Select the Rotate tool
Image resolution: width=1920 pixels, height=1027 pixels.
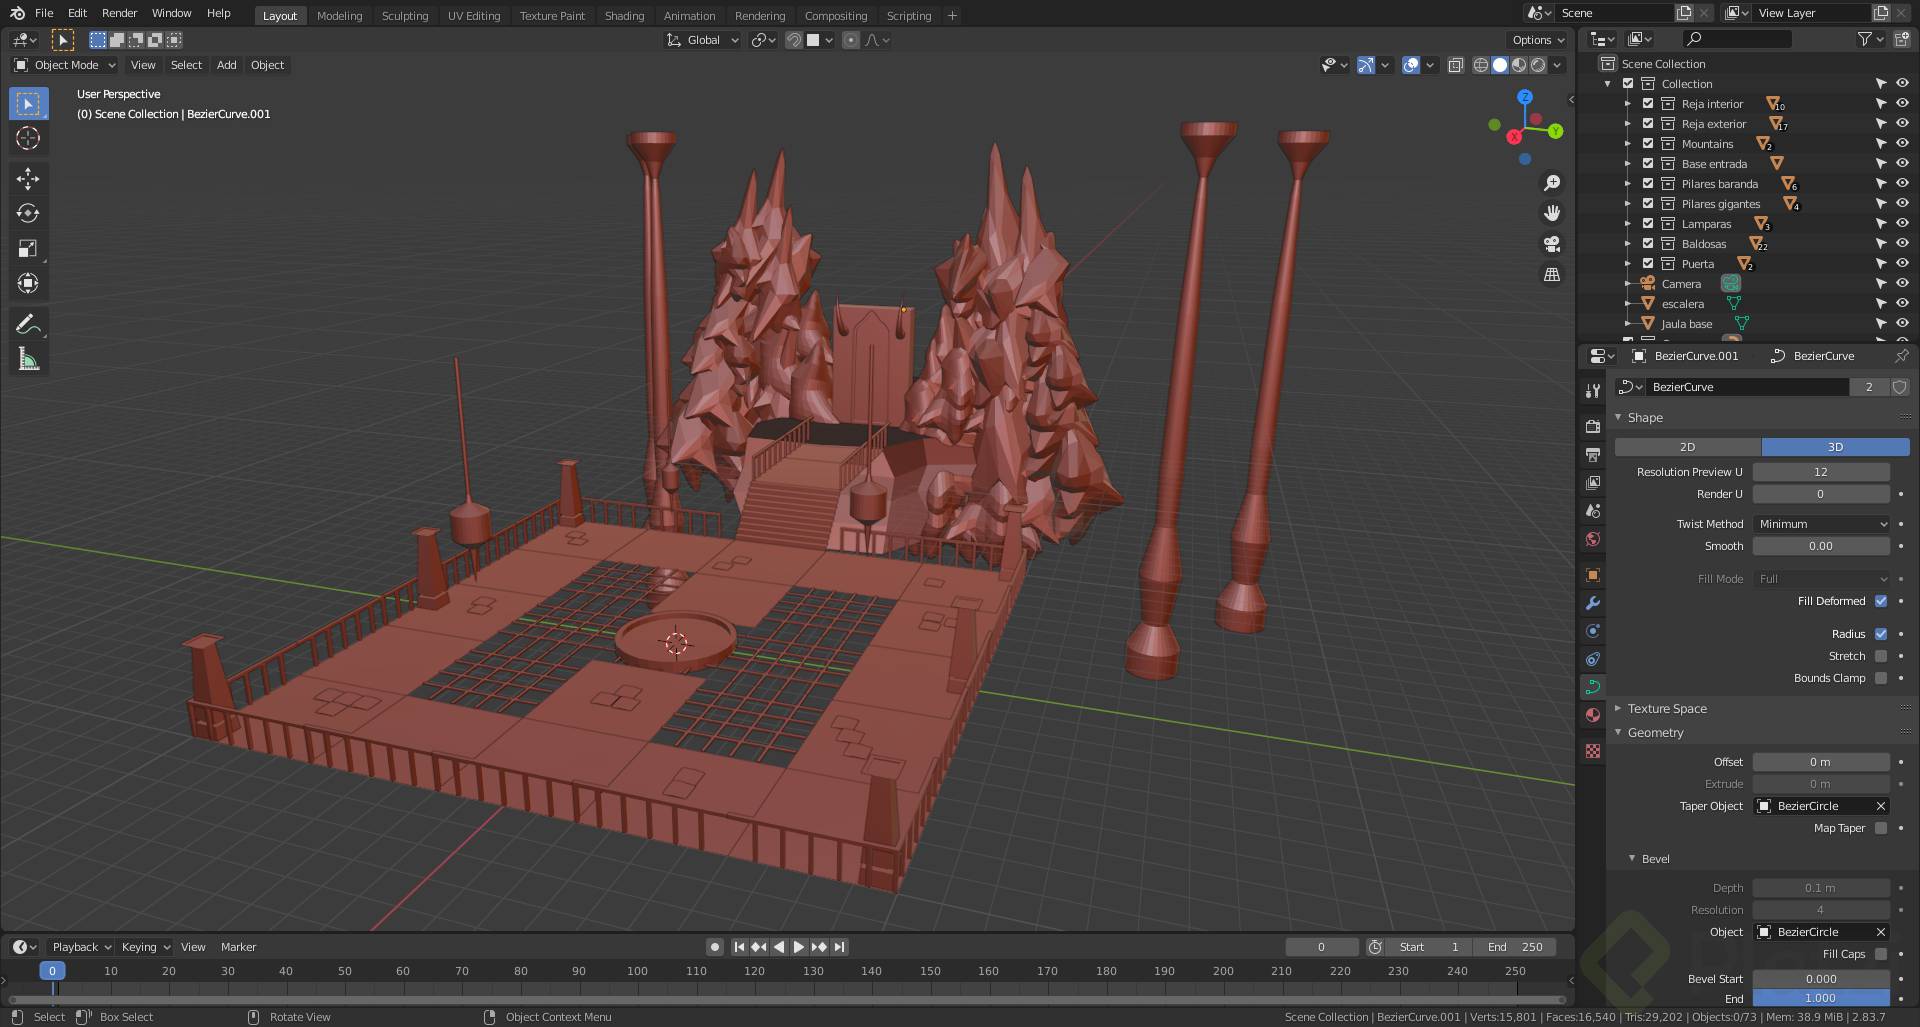pyautogui.click(x=28, y=214)
